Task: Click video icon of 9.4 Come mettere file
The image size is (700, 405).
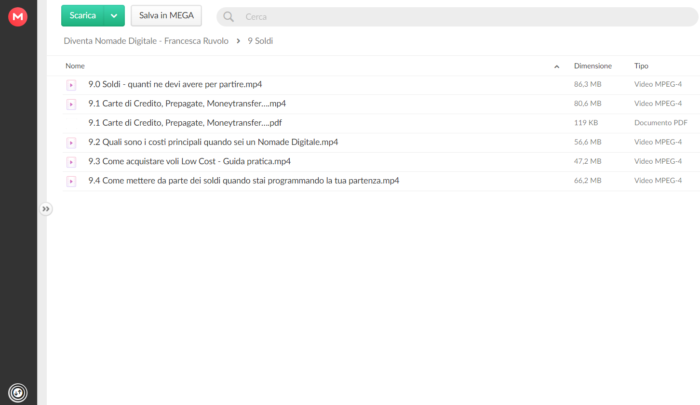Action: click(71, 181)
